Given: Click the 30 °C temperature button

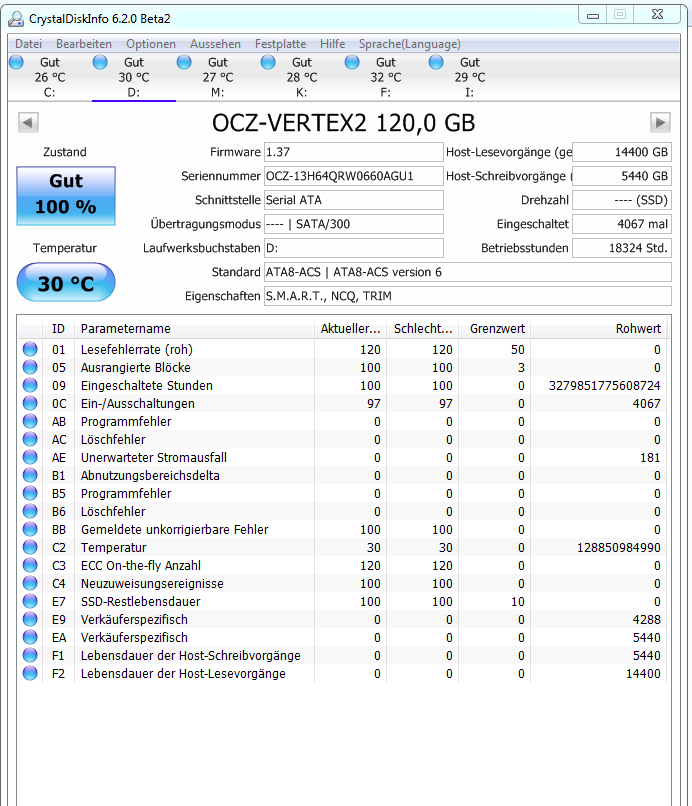Looking at the screenshot, I should (x=66, y=282).
